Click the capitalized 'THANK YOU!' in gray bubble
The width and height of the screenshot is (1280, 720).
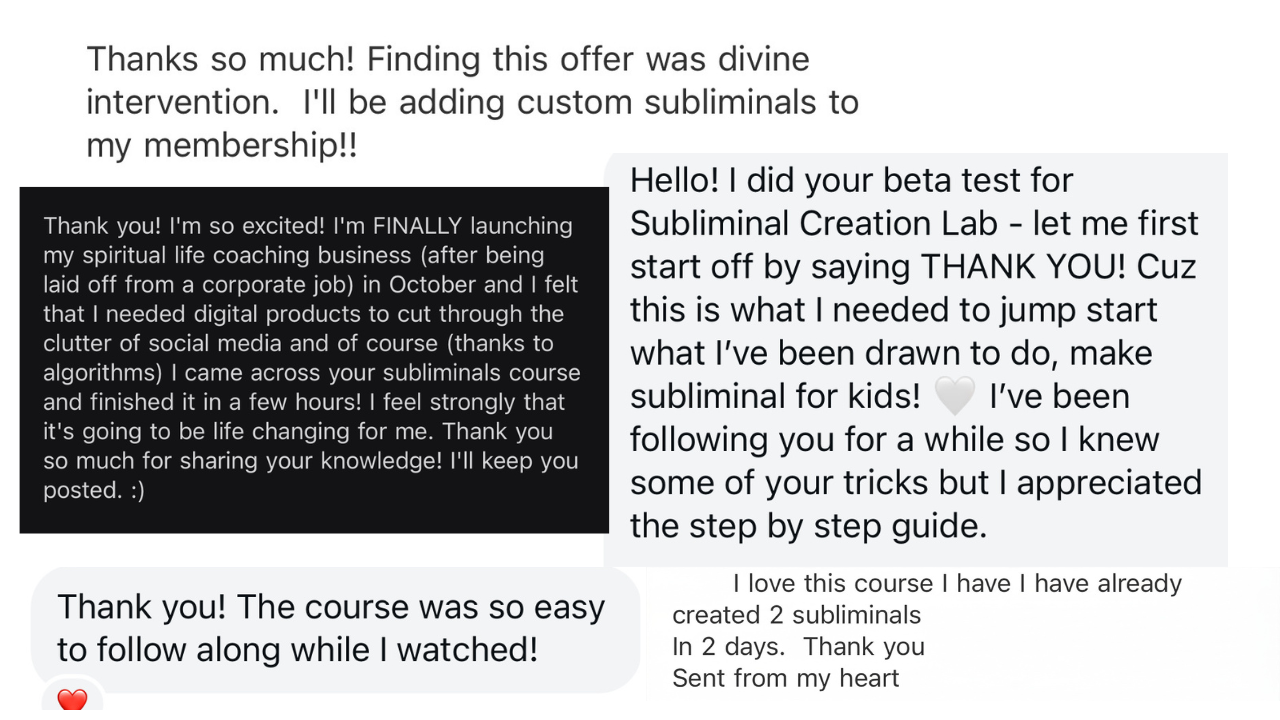[x=1022, y=267]
